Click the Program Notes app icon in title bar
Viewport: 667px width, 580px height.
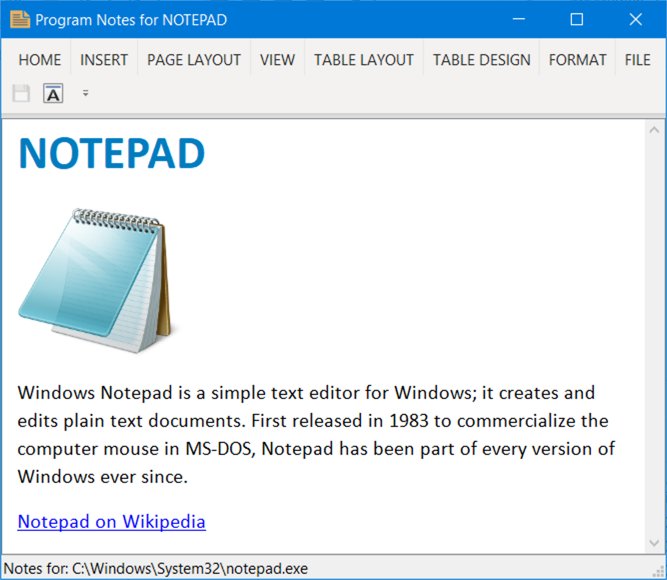tap(19, 19)
